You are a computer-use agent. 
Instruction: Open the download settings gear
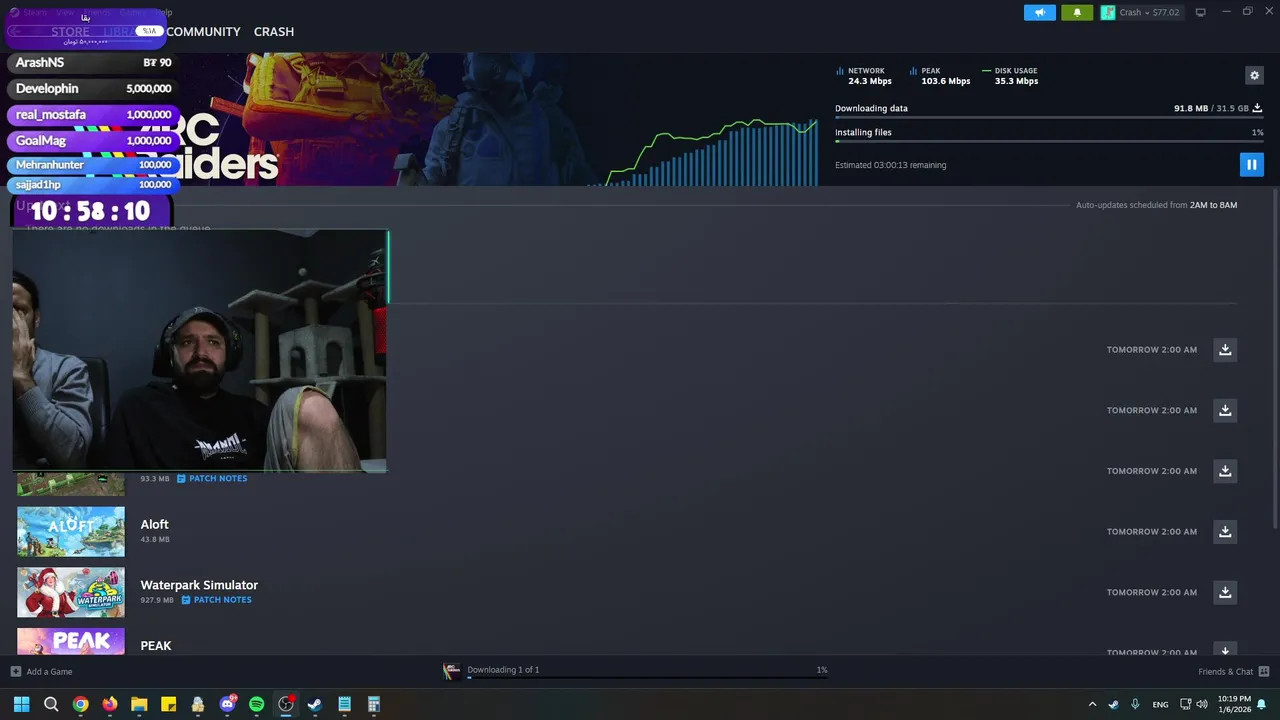click(1254, 75)
